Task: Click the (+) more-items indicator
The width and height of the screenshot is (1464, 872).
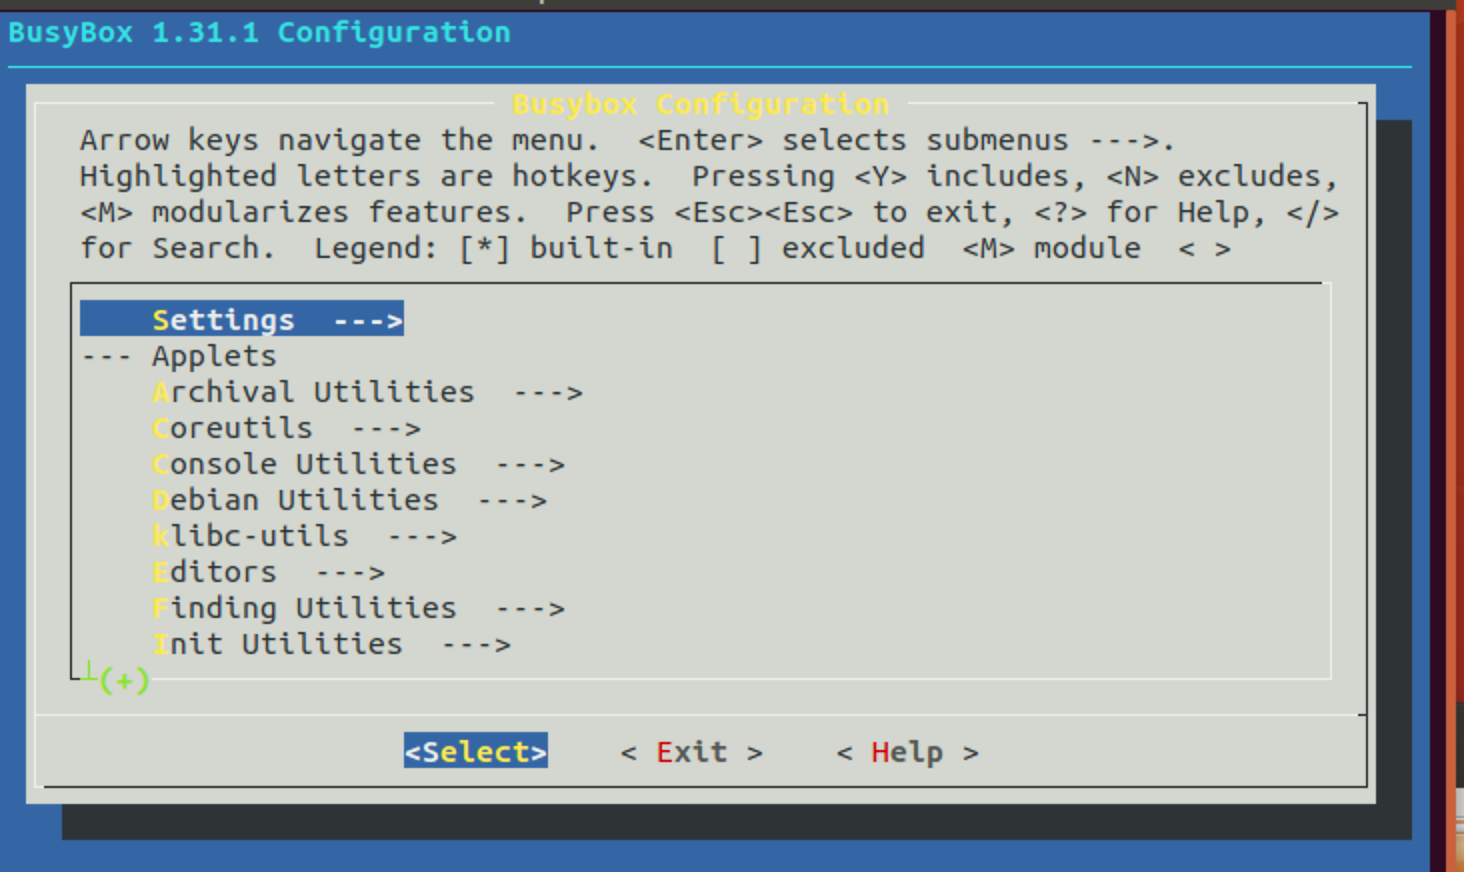Action: [124, 681]
